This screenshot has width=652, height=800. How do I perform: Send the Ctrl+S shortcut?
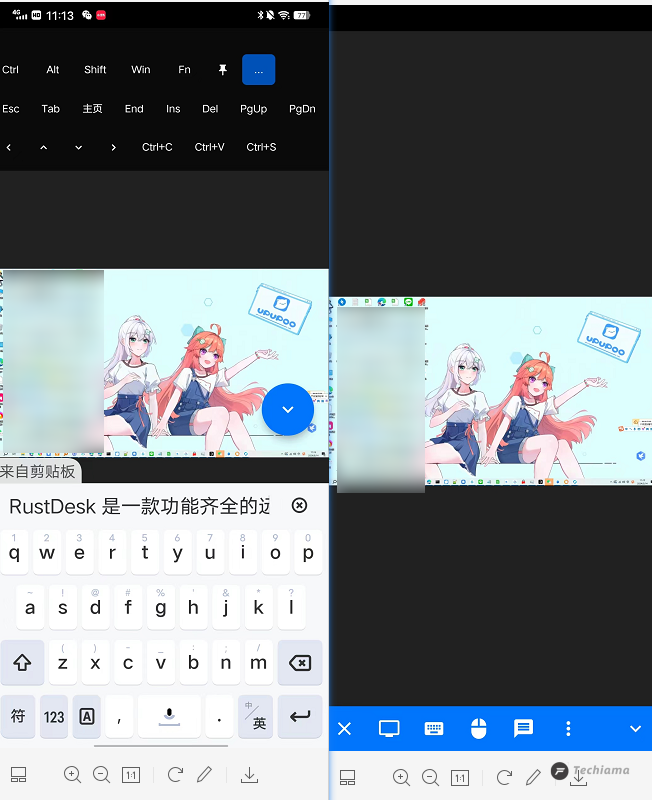pos(261,147)
